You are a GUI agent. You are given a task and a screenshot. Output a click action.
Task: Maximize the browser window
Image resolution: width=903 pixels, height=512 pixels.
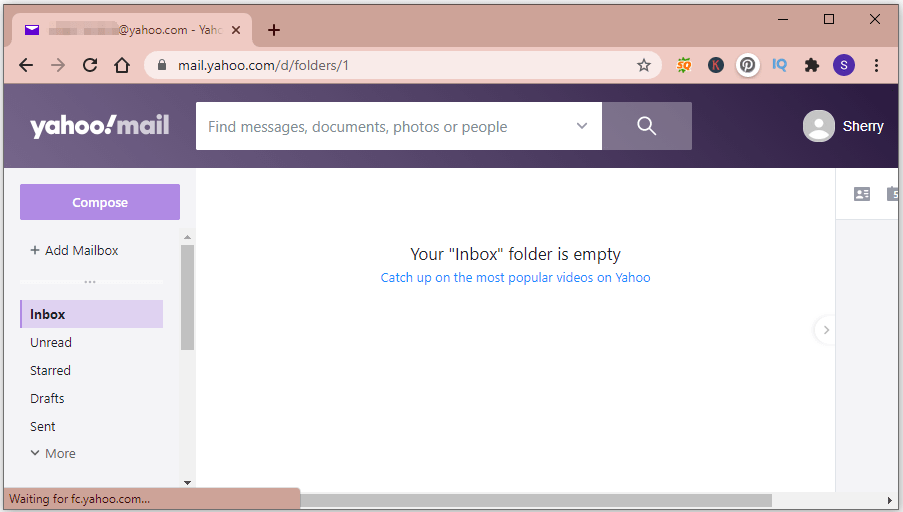coord(829,19)
